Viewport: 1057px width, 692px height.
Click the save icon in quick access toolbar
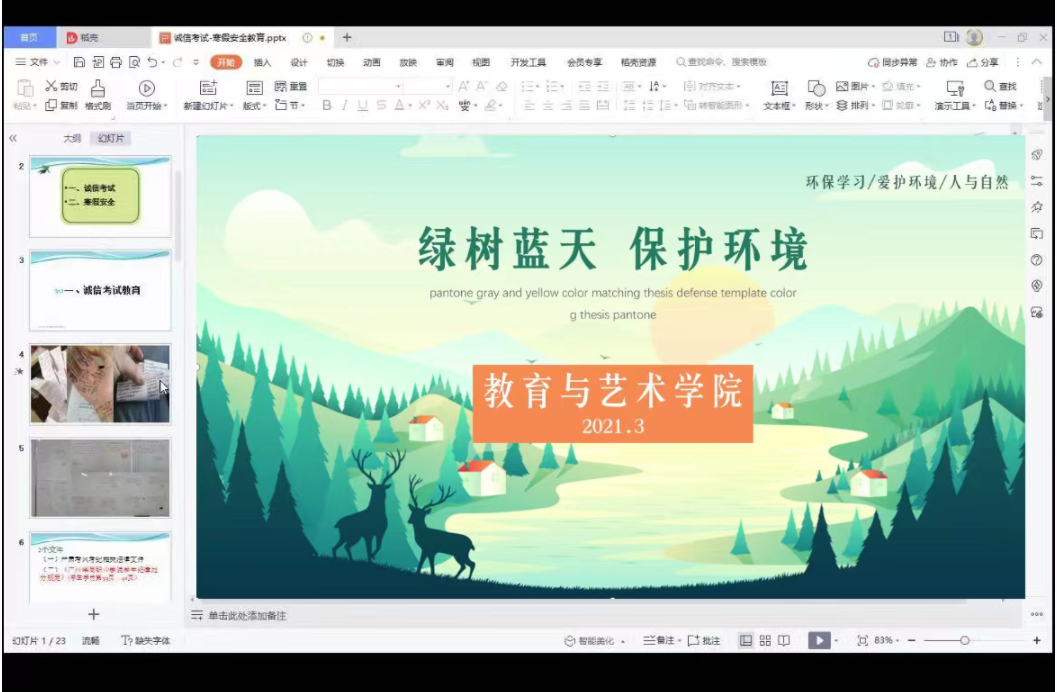click(80, 62)
